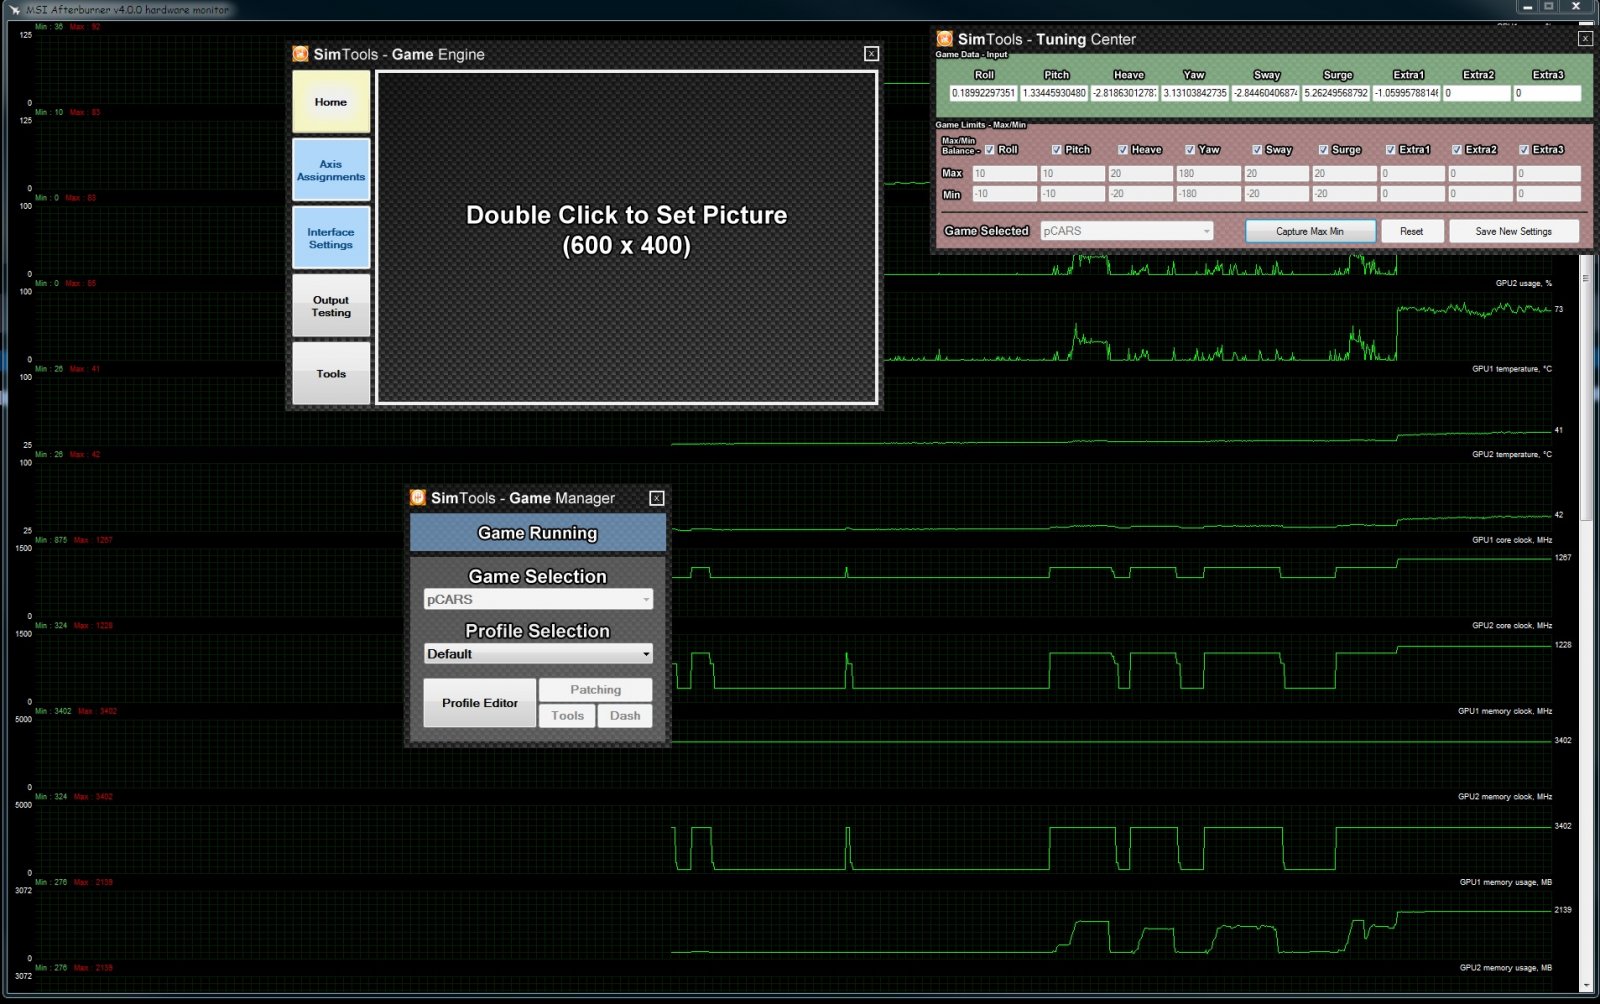Click the 'GPU1 memory usage, MB' graph label

tap(1506, 882)
